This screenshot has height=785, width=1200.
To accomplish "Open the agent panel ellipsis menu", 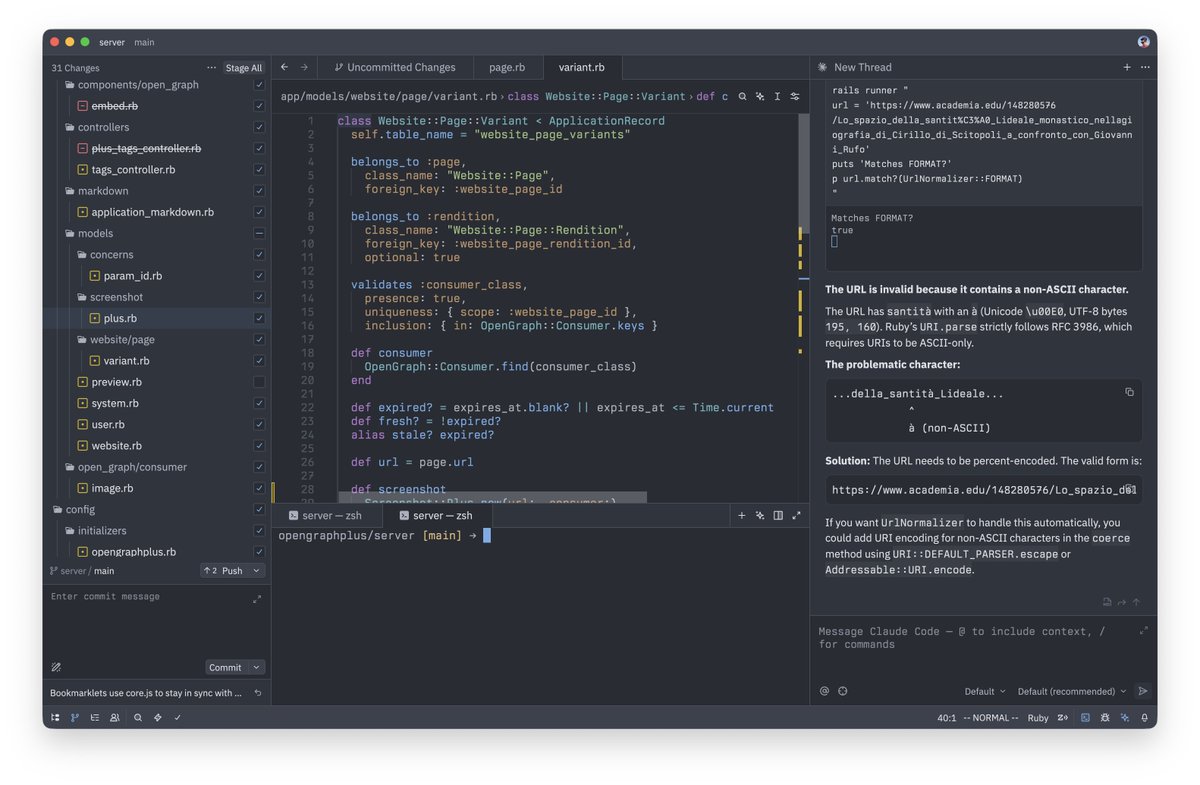I will 1145,67.
